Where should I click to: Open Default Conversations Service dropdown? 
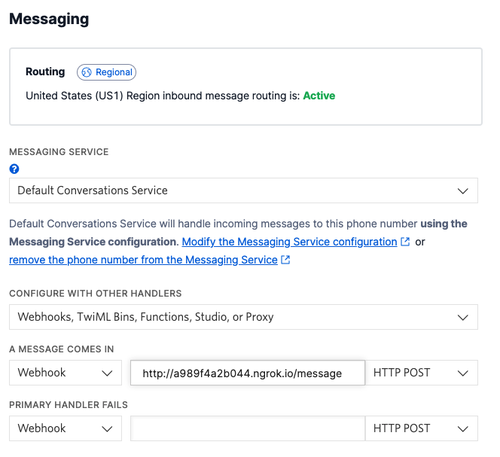coord(243,191)
